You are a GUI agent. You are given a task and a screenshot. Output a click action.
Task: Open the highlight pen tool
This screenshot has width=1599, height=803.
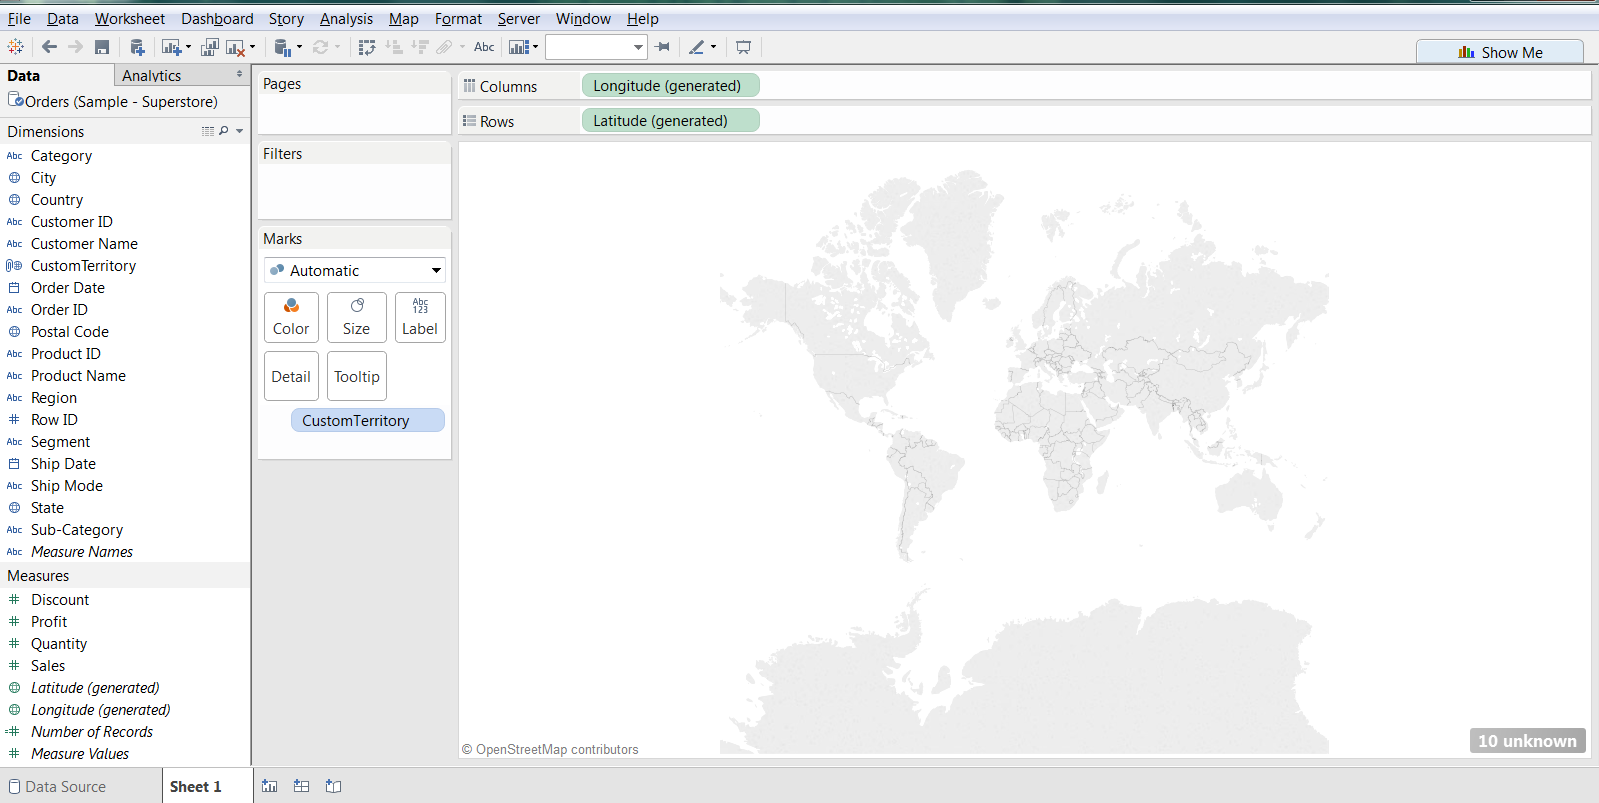pos(697,47)
